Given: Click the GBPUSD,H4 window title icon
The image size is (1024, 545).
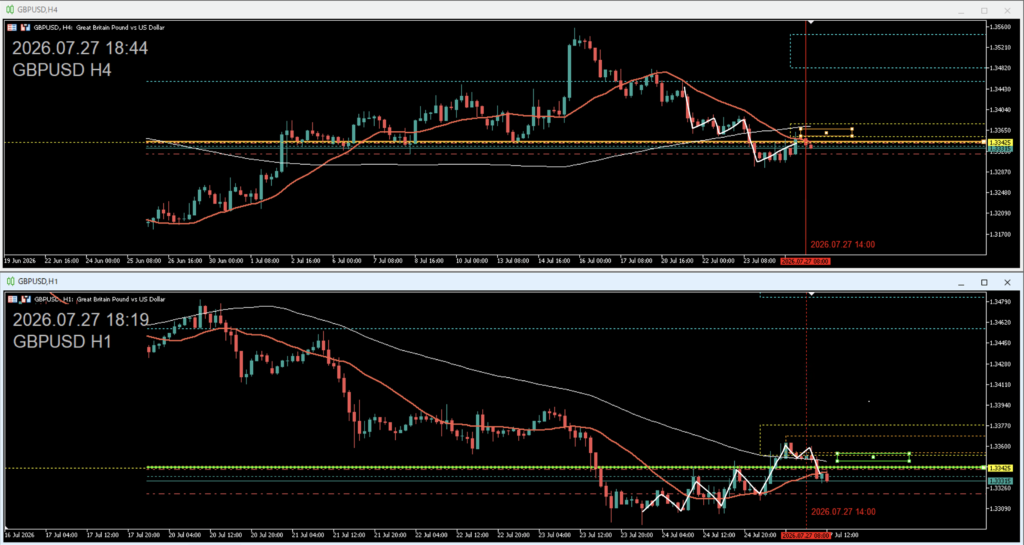Looking at the screenshot, I should tap(10, 10).
